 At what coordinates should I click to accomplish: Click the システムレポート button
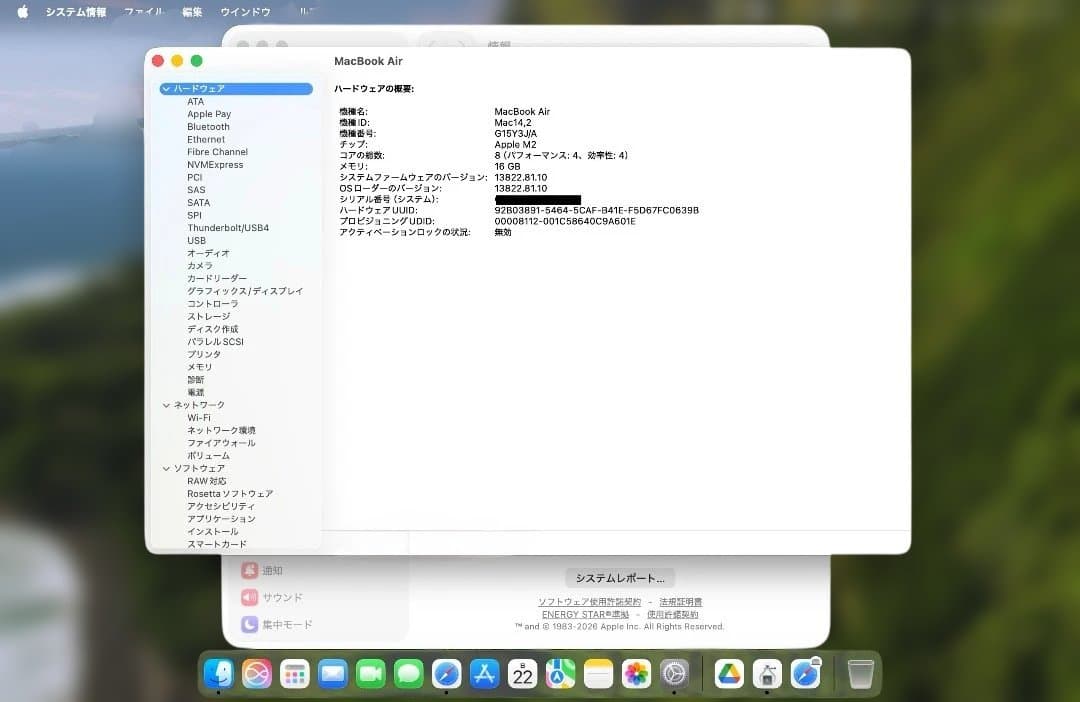pyautogui.click(x=620, y=577)
